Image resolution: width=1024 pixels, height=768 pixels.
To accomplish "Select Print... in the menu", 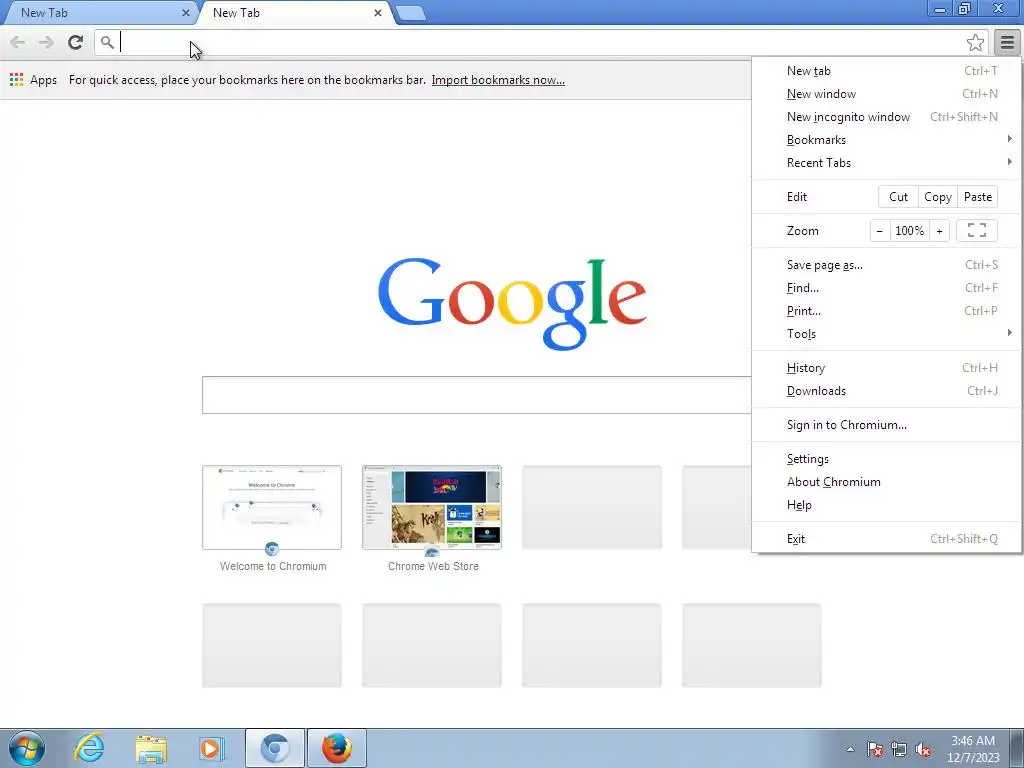I will [x=887, y=311].
